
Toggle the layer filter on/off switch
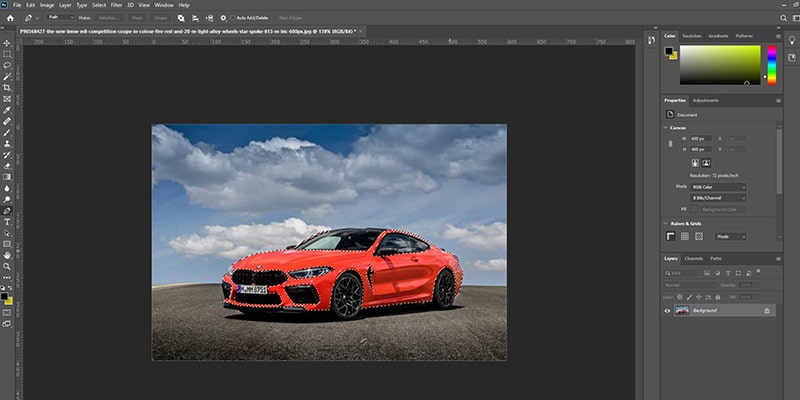coord(759,271)
